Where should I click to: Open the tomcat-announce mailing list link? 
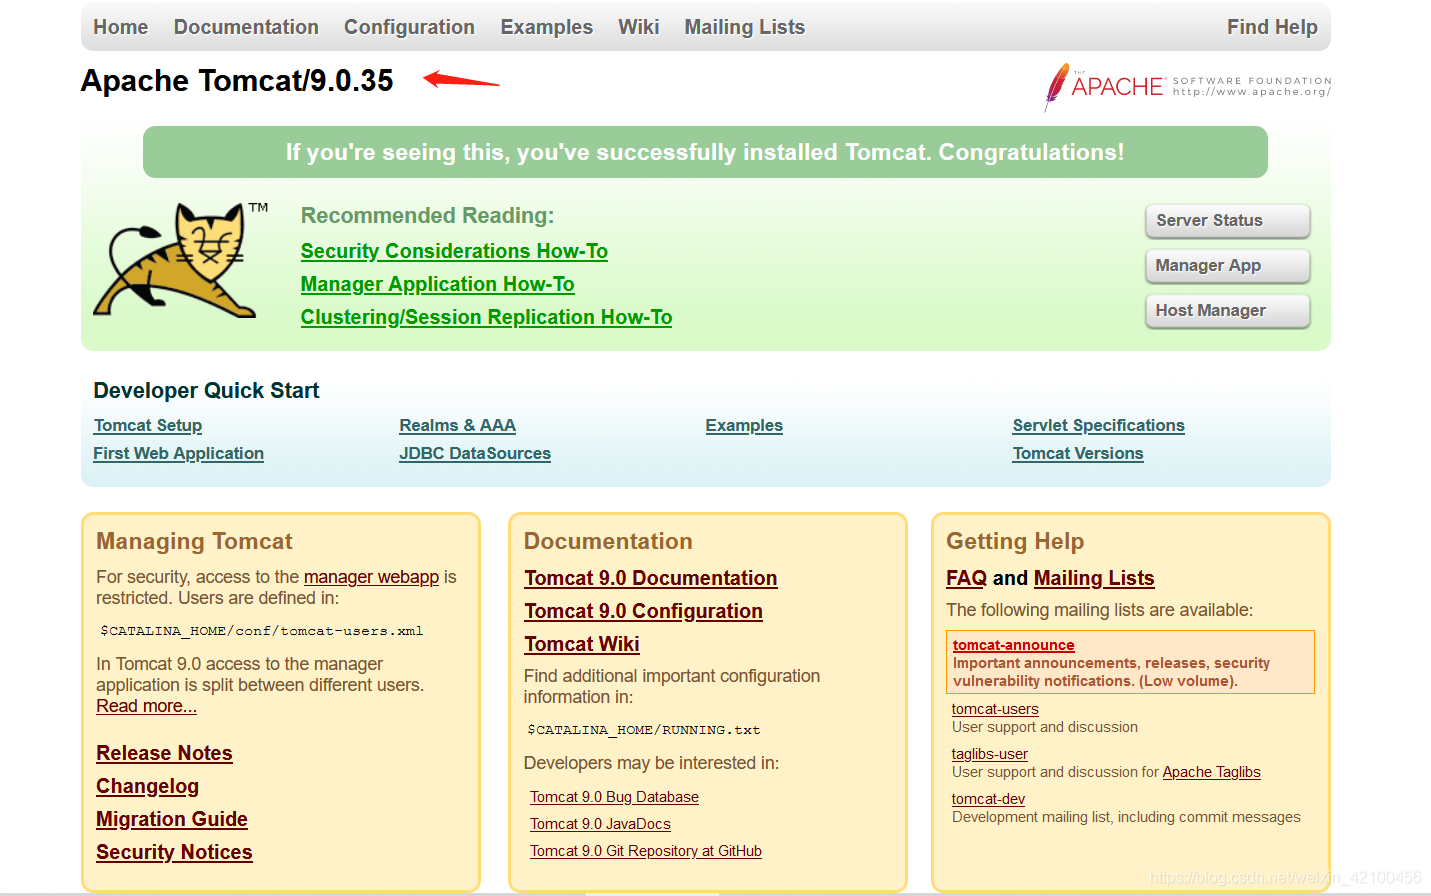(x=1013, y=645)
